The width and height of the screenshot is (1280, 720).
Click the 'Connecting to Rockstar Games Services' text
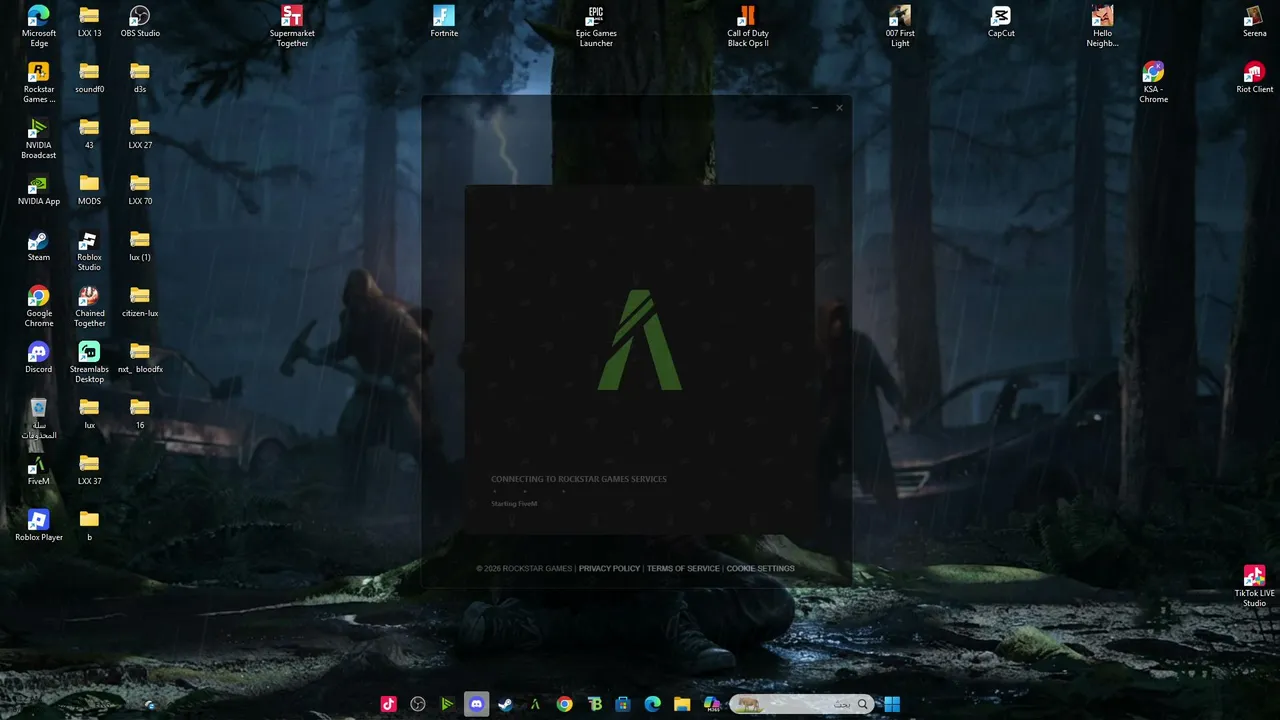578,479
